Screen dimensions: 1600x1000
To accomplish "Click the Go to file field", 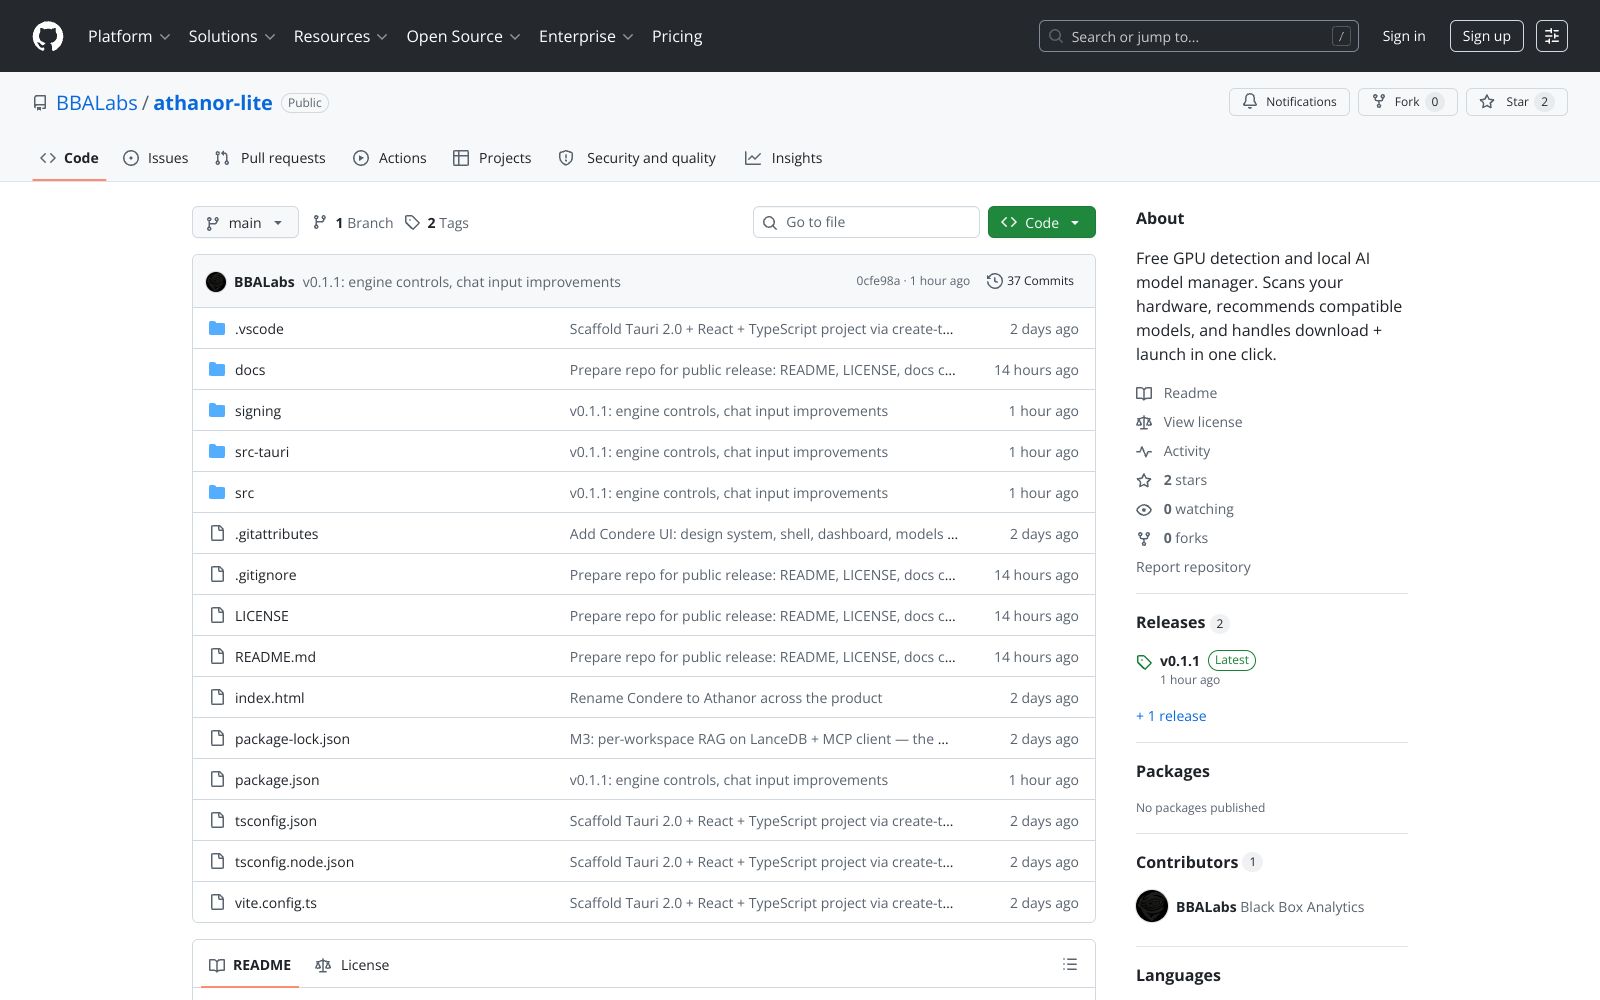I will click(866, 222).
